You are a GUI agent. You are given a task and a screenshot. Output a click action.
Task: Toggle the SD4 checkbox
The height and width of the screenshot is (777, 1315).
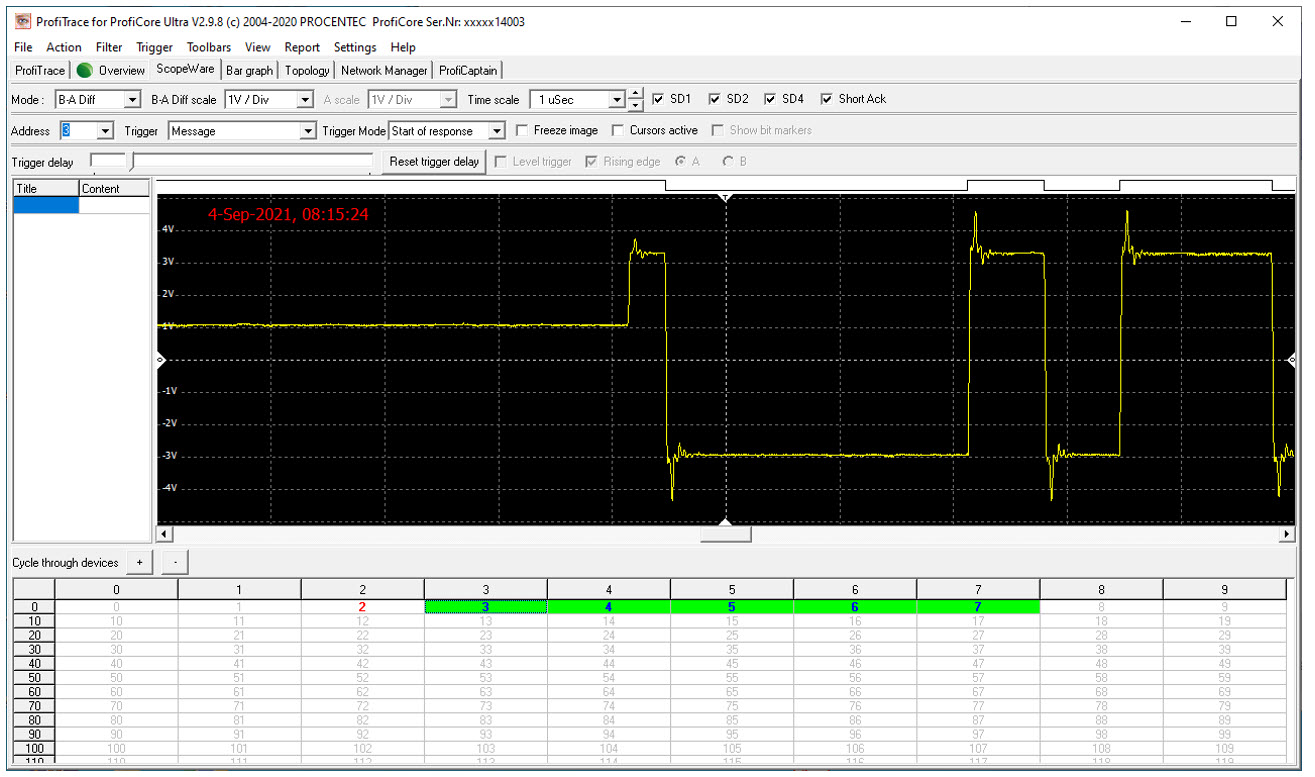tap(770, 99)
